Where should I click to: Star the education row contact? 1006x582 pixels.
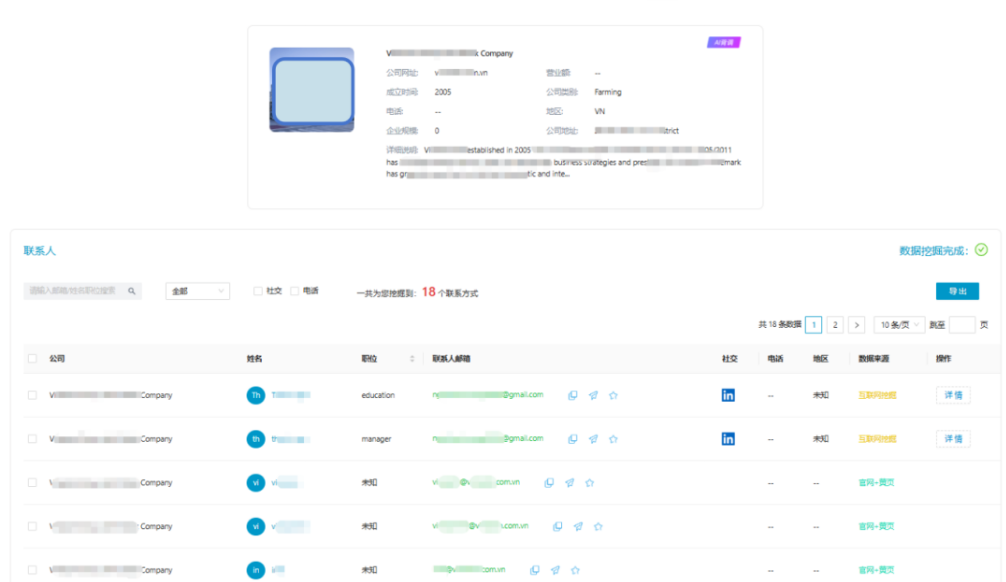[x=613, y=395]
